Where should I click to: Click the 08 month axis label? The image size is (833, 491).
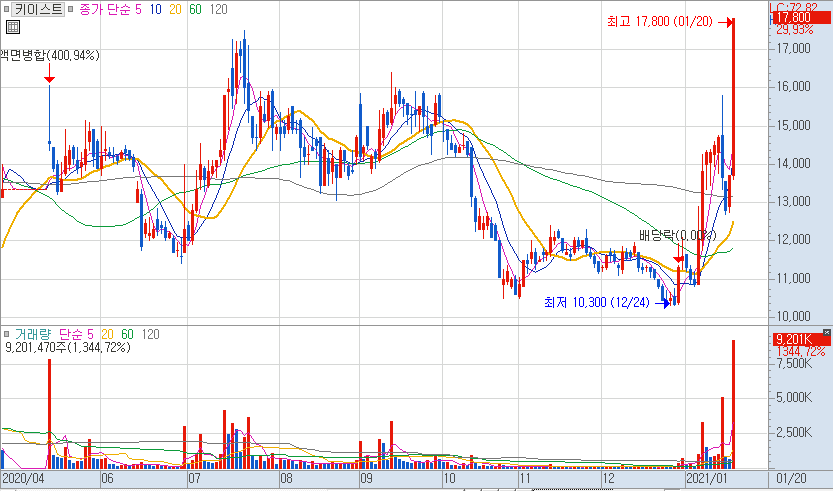click(286, 478)
